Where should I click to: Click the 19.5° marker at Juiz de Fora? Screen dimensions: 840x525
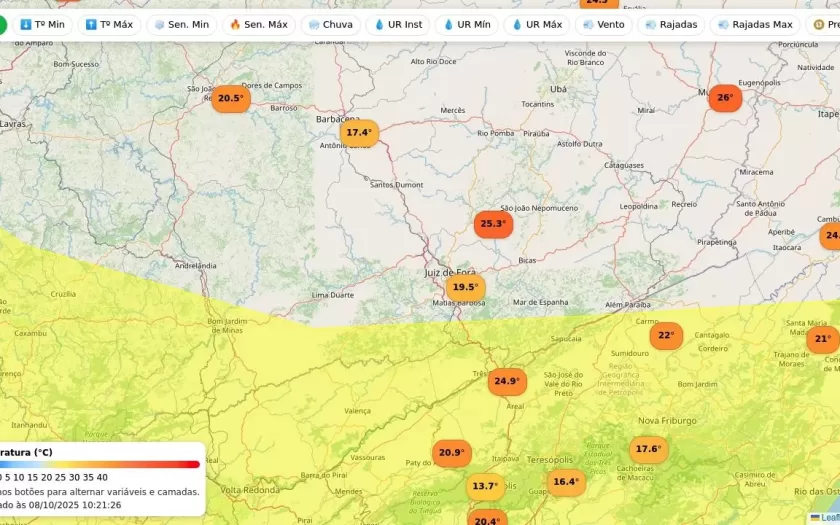coord(465,287)
